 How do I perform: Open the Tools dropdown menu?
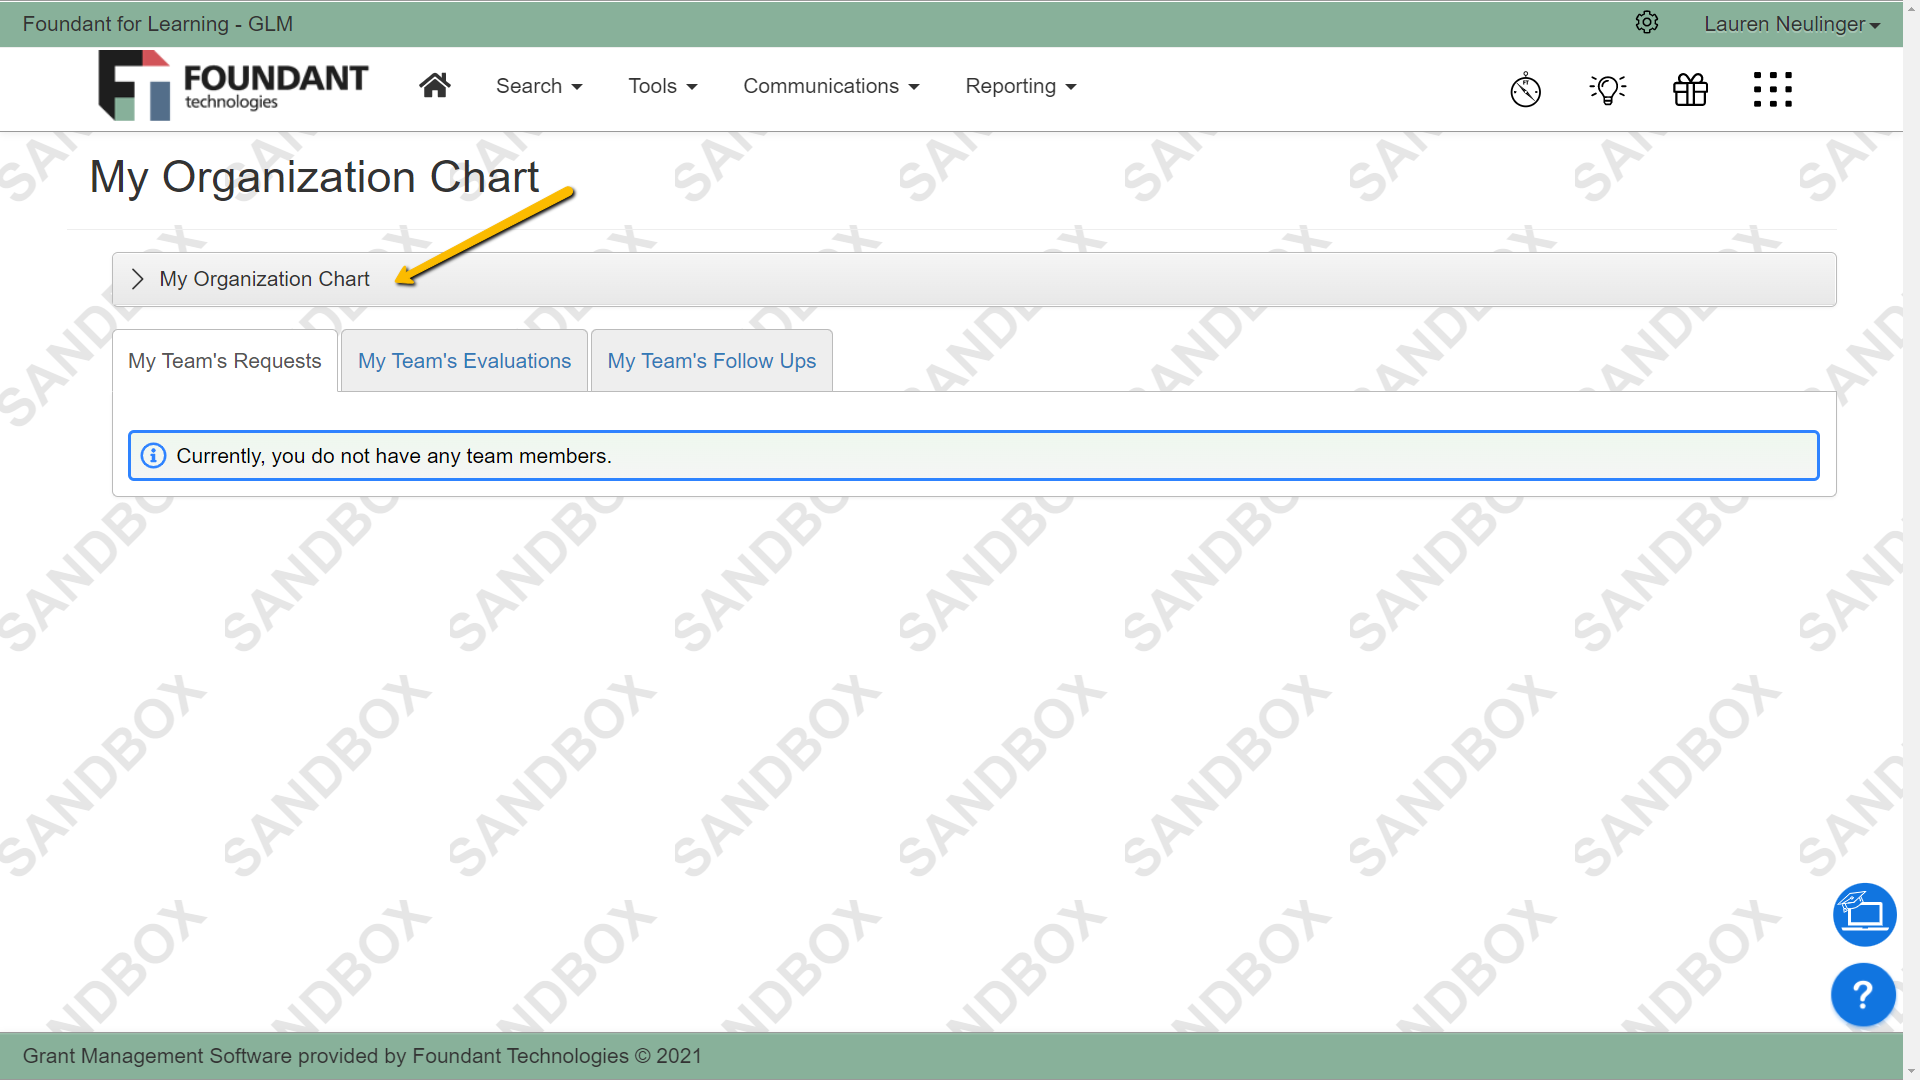coord(662,86)
